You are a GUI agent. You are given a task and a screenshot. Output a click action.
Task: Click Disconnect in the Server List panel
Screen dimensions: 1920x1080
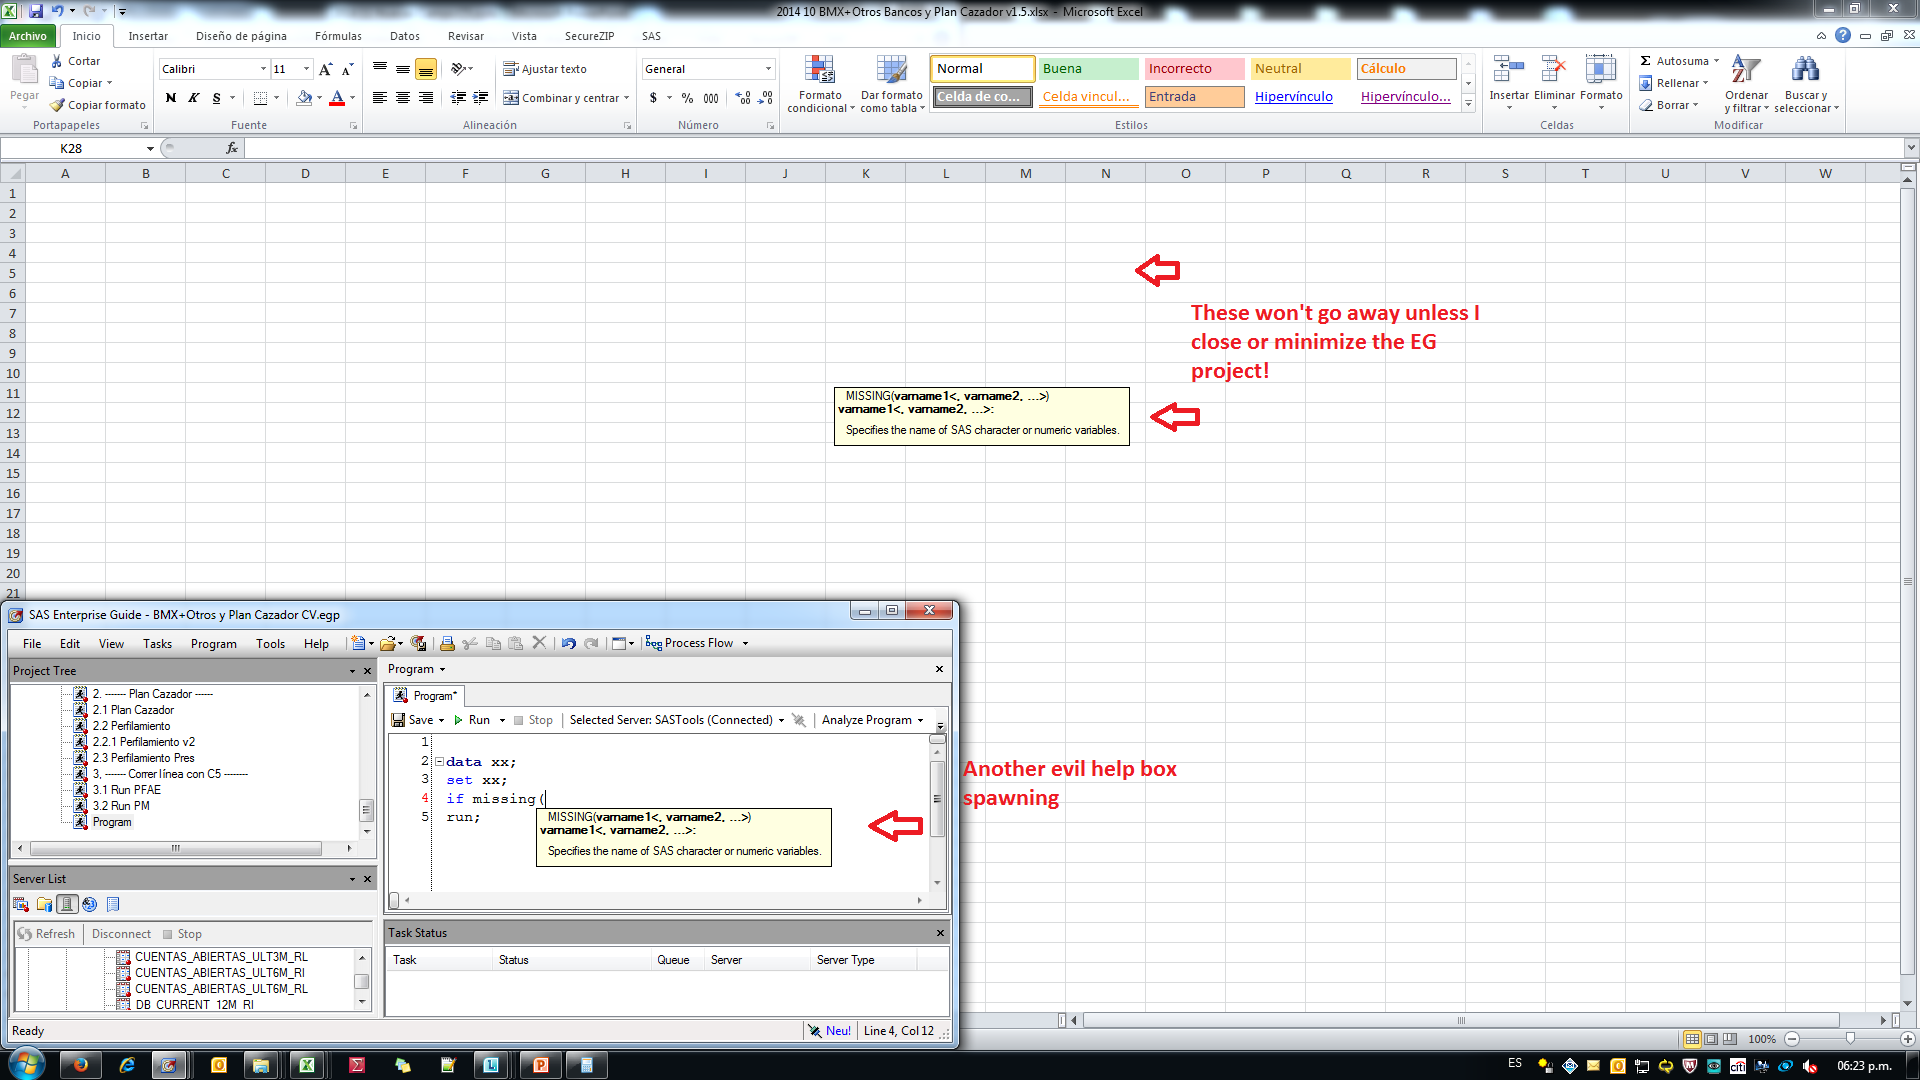point(120,933)
